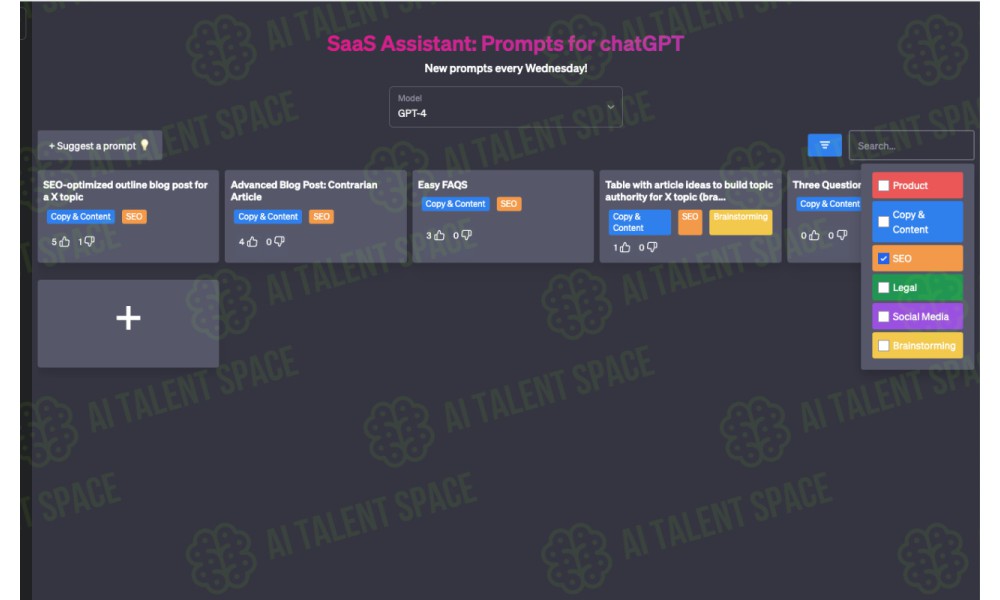Thumbs up the Advanced Blog Post card
The width and height of the screenshot is (1000, 600).
coord(252,242)
